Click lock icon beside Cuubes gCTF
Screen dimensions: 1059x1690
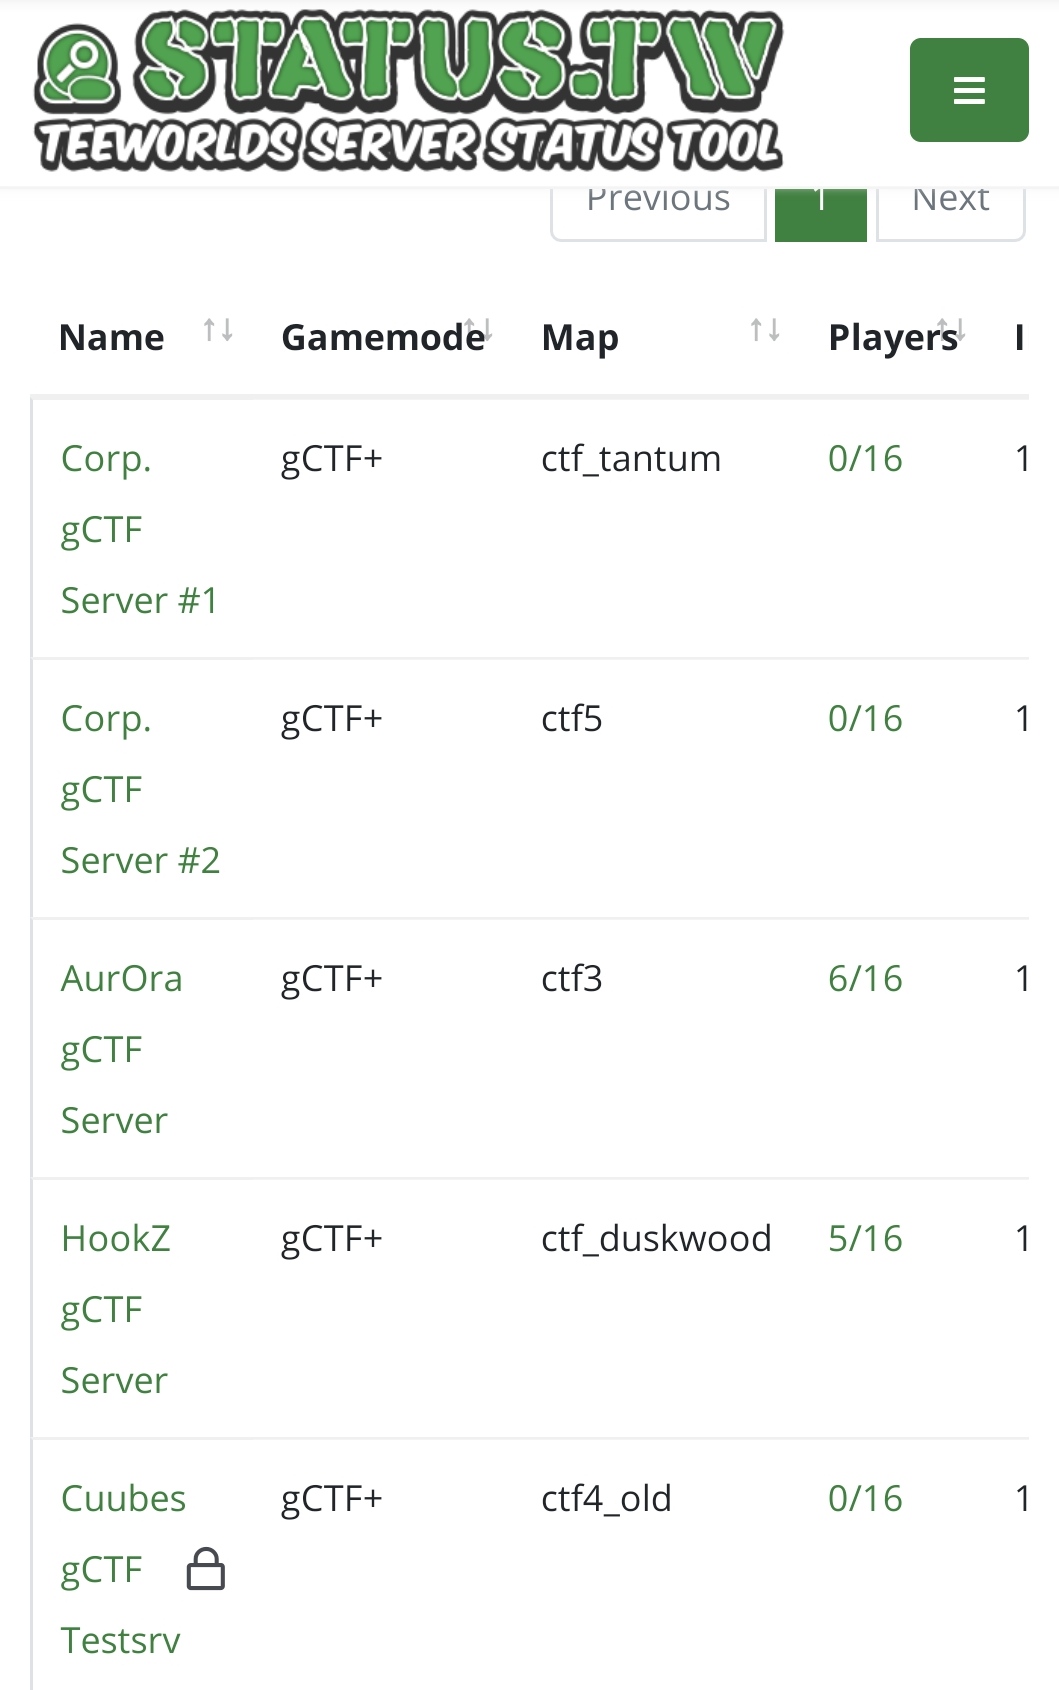(x=206, y=1569)
